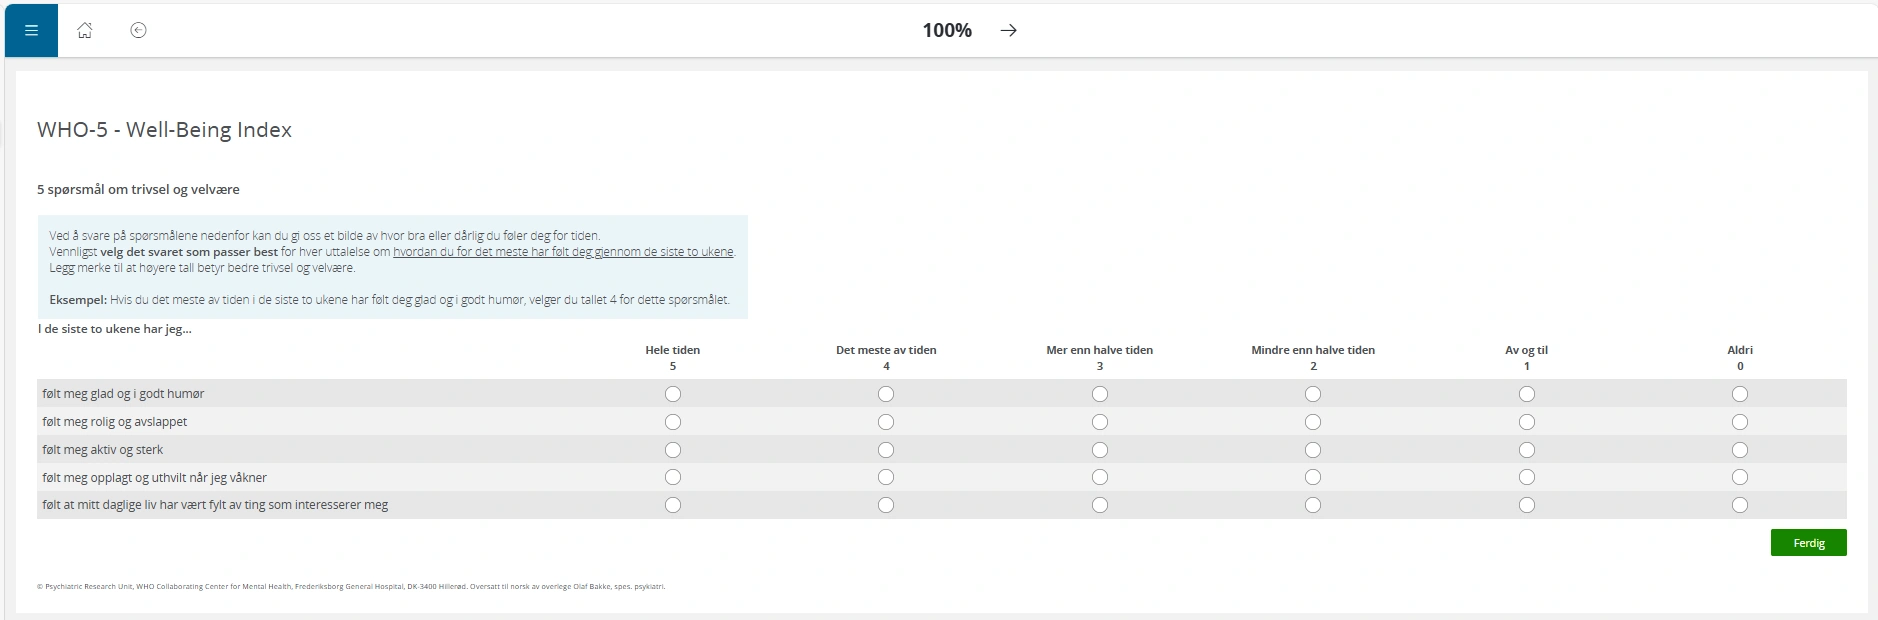Select 'Mindre enn halve tiden' for 'rolig og avslappet'

pyautogui.click(x=1313, y=422)
